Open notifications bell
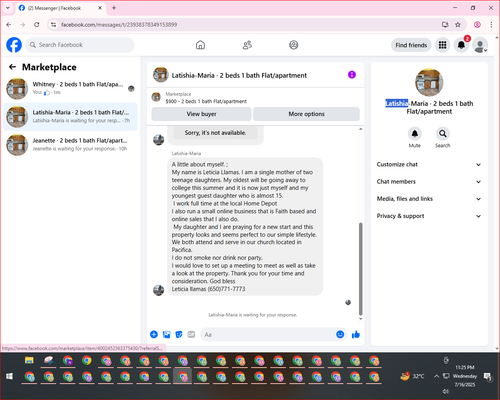The height and width of the screenshot is (400, 500). 461,45
